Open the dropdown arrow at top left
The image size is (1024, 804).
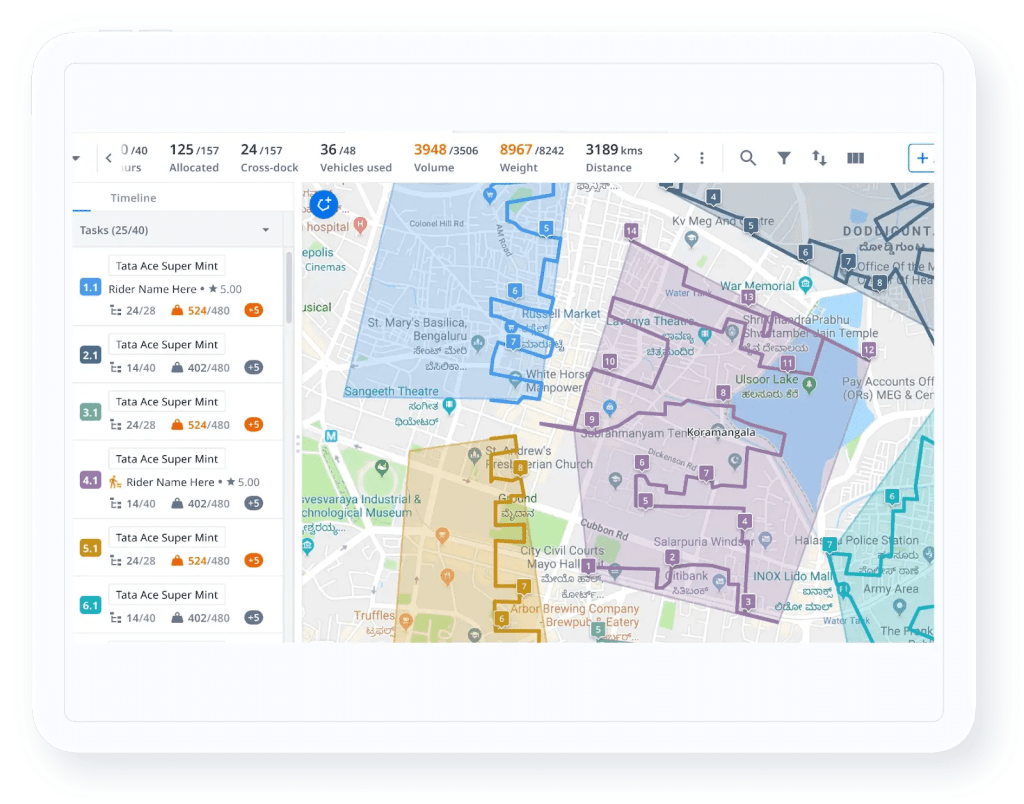click(x=76, y=158)
